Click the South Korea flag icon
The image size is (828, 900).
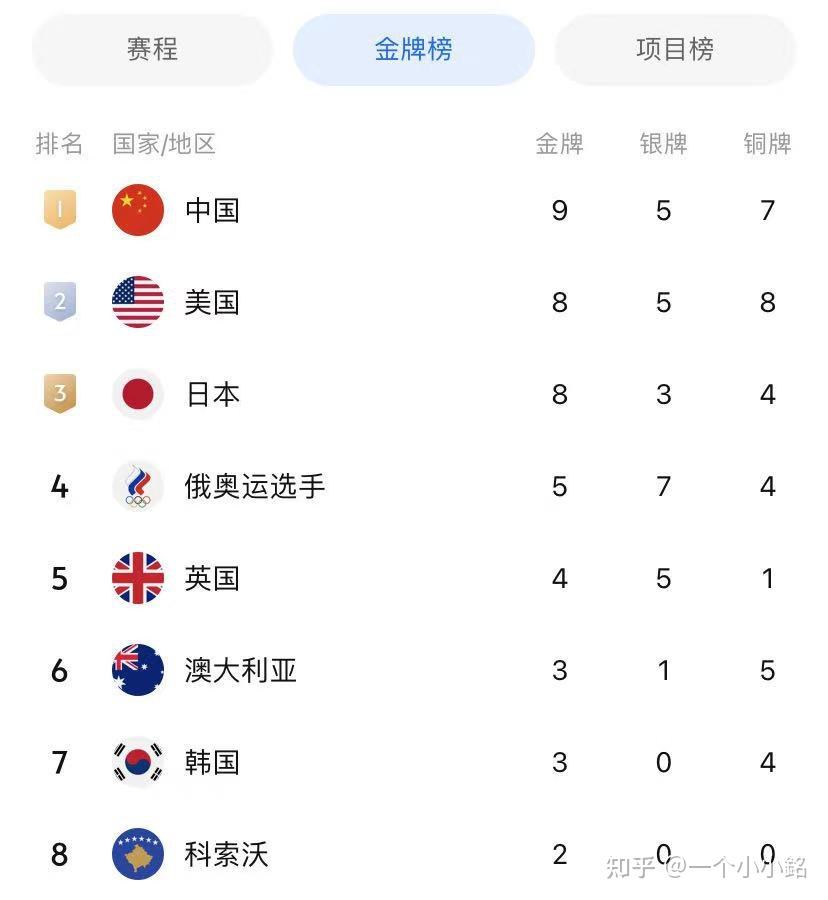pos(138,762)
